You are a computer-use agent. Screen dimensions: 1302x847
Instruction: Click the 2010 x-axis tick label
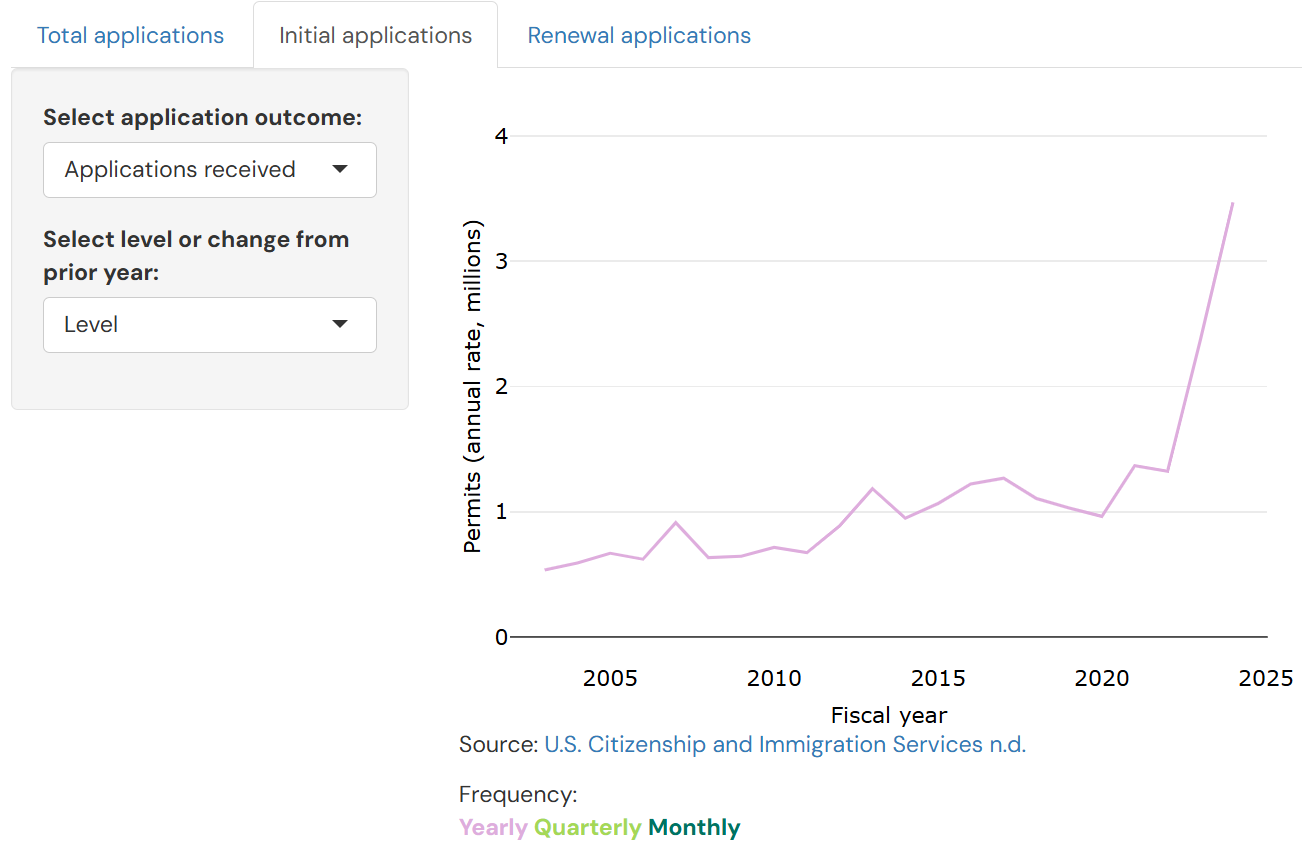774,679
